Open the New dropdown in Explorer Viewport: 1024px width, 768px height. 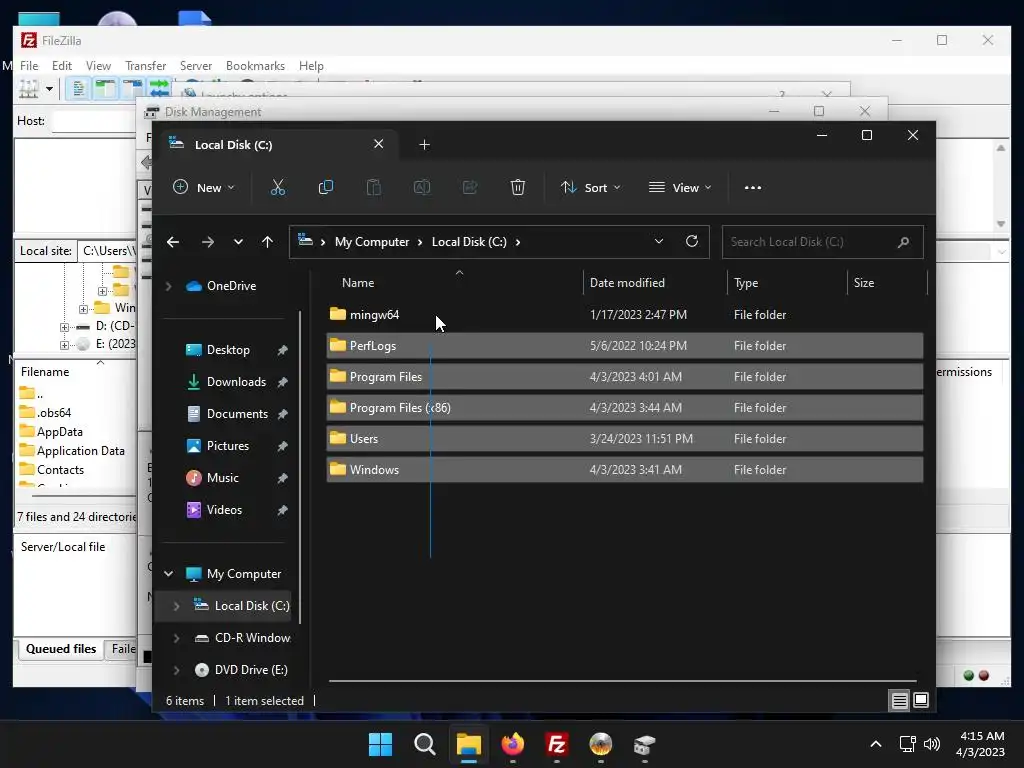click(x=203, y=188)
